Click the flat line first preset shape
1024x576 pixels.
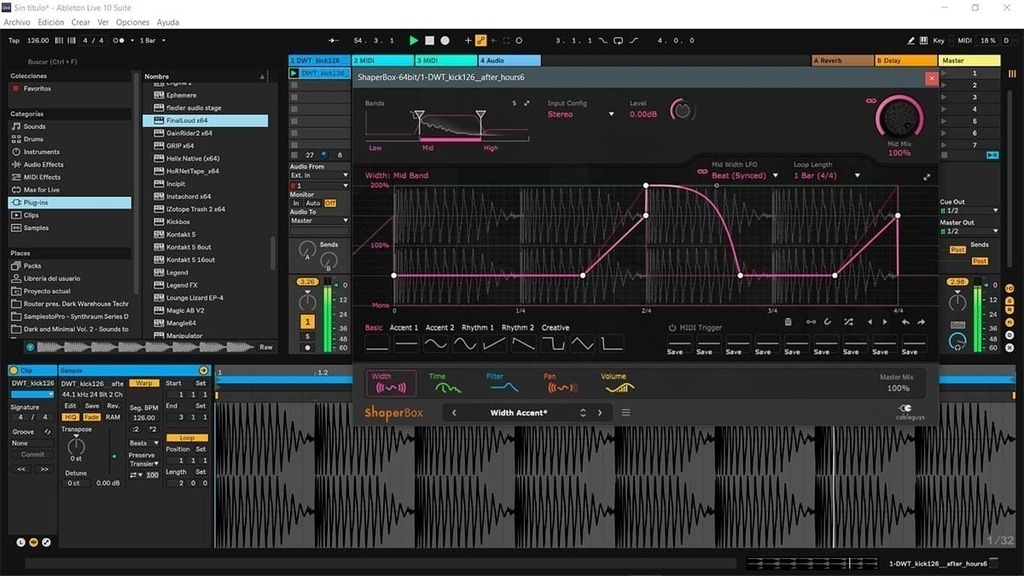coord(377,344)
